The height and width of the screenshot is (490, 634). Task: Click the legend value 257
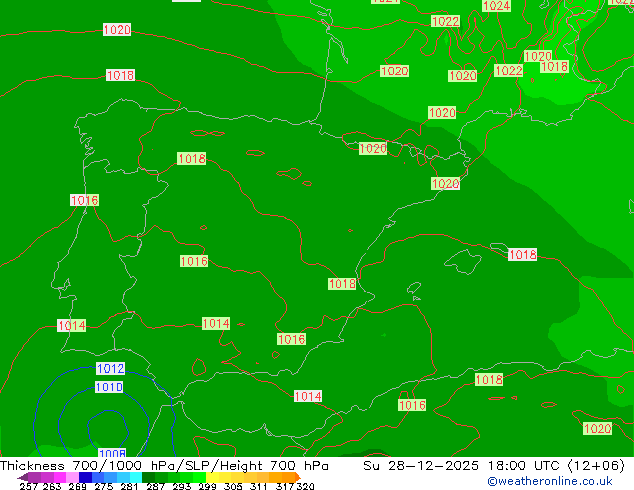click(29, 486)
